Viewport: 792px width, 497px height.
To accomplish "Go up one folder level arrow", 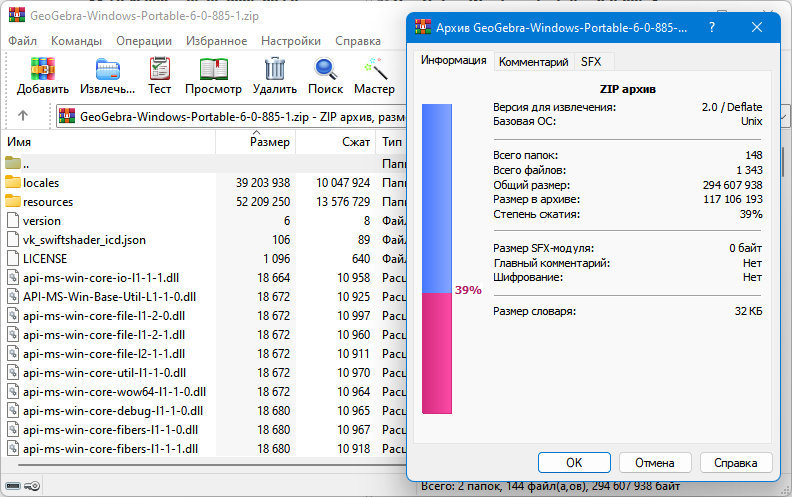I will tap(23, 116).
